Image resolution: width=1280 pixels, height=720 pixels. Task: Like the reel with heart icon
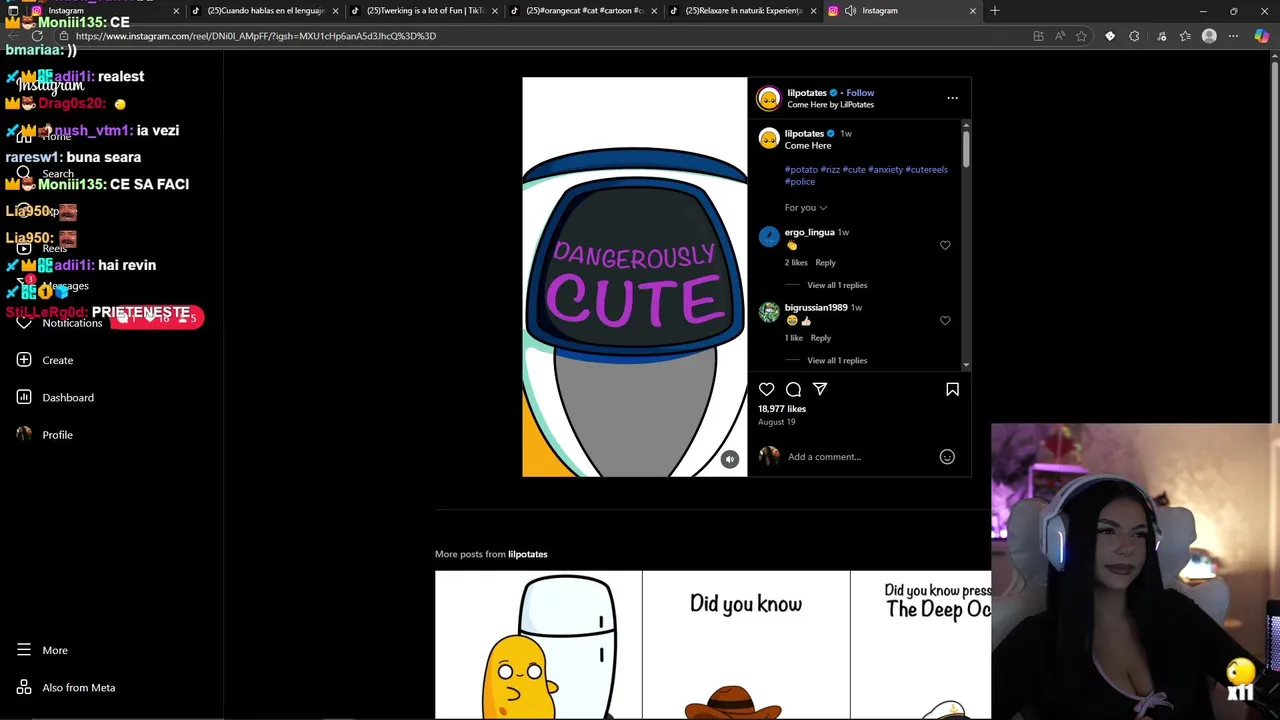[766, 389]
